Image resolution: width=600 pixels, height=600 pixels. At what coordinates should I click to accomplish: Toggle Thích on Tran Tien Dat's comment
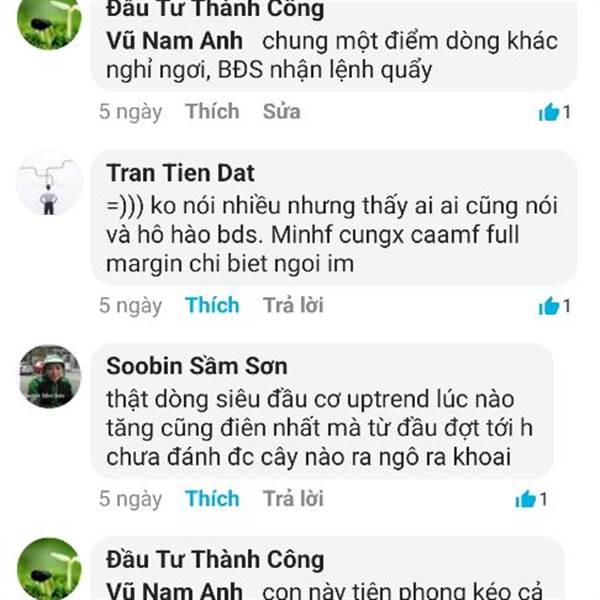click(x=212, y=305)
